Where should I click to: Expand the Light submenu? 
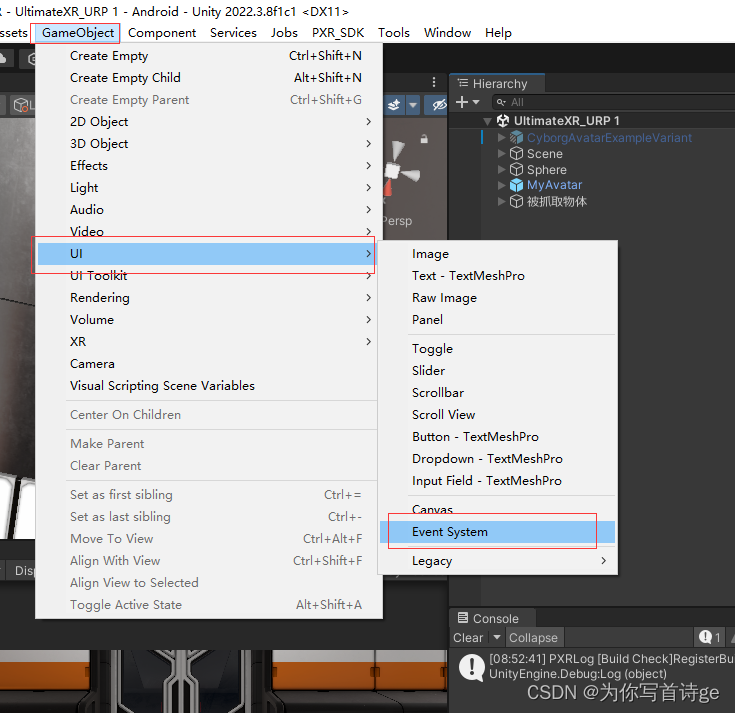209,188
